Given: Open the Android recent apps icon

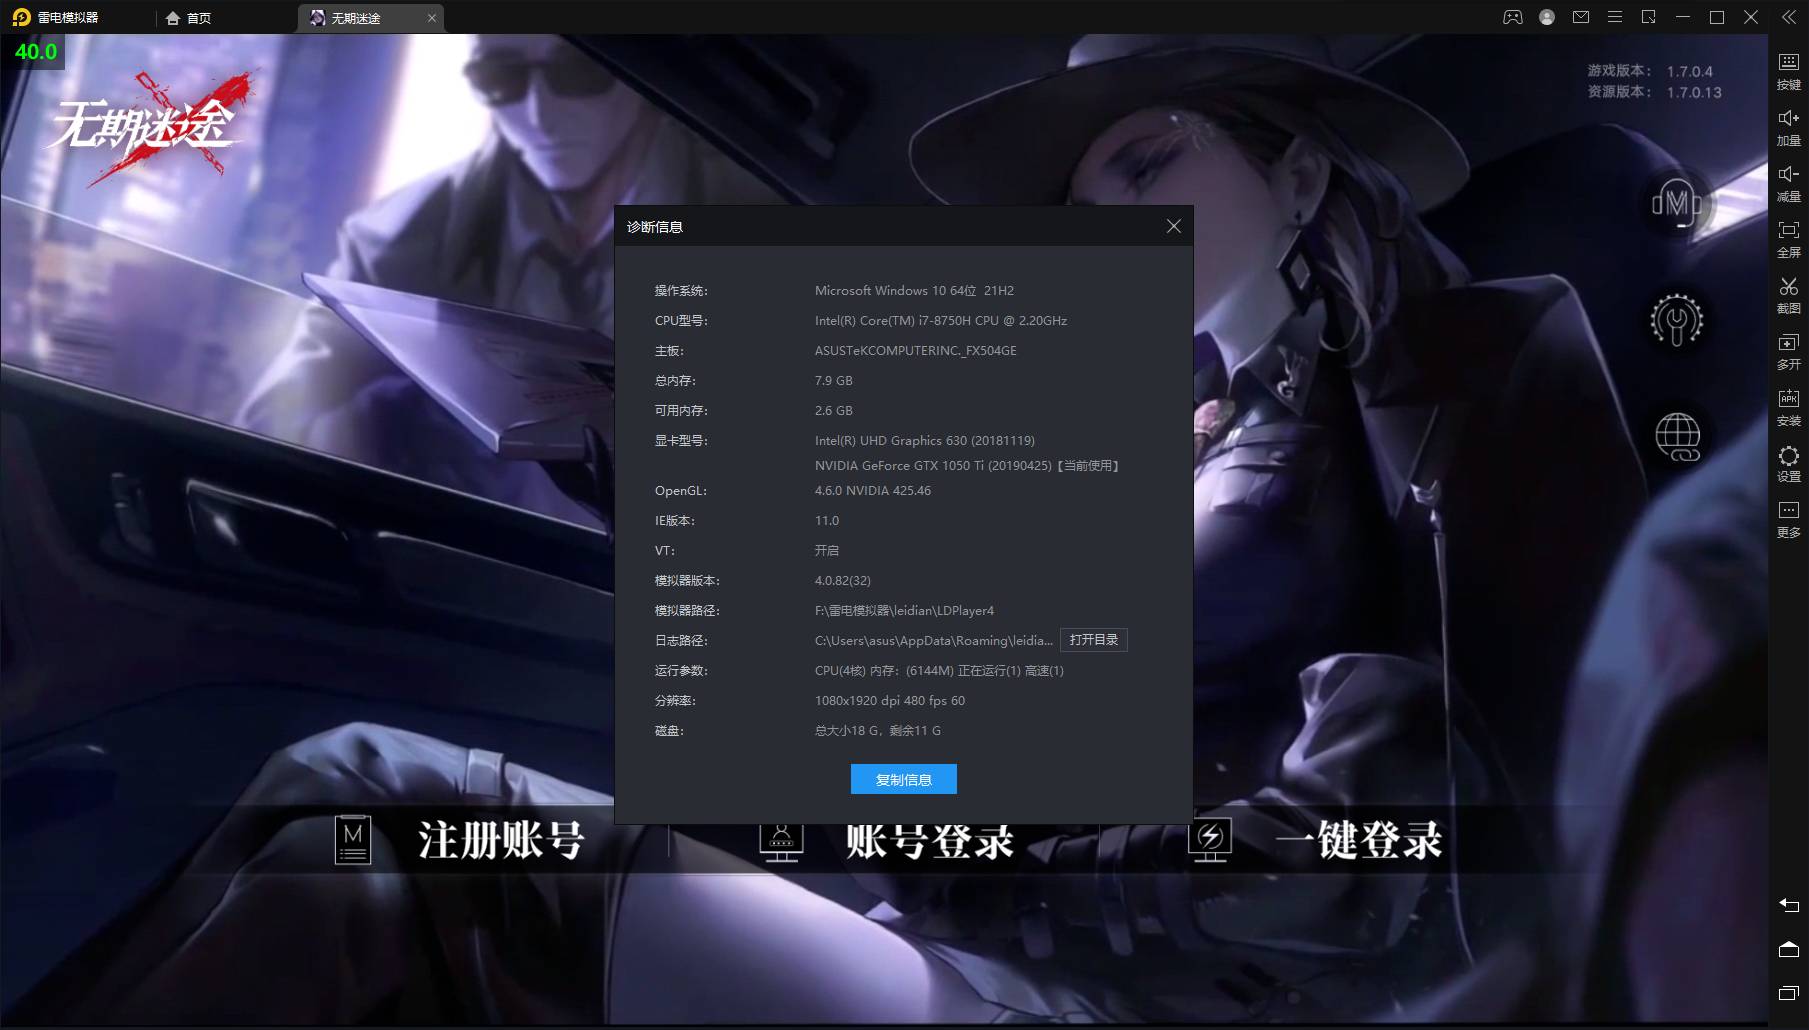Looking at the screenshot, I should point(1788,993).
